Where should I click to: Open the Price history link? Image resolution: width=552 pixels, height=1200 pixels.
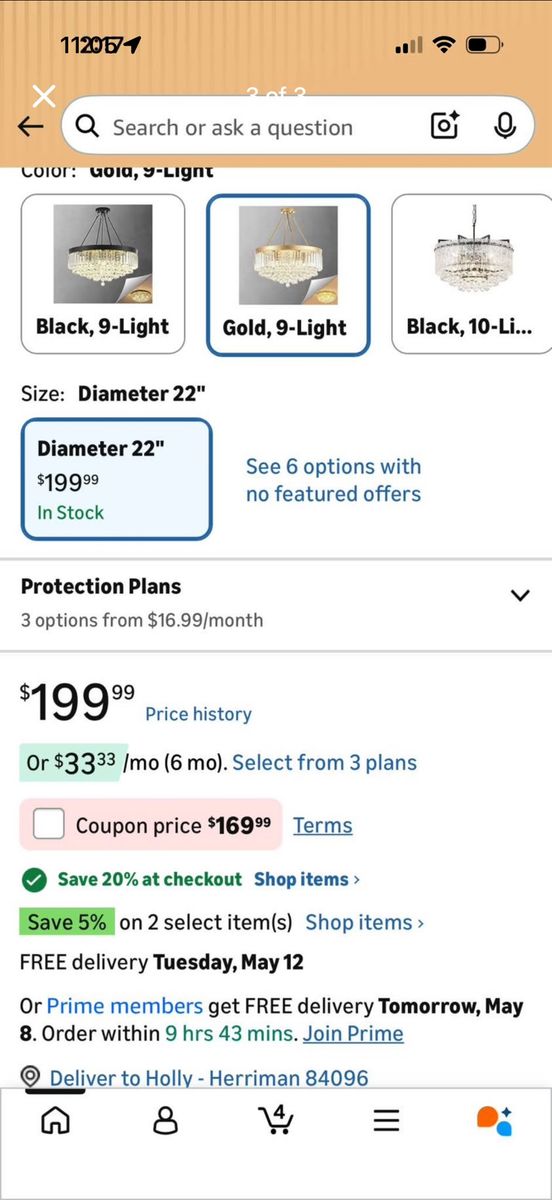tap(198, 714)
